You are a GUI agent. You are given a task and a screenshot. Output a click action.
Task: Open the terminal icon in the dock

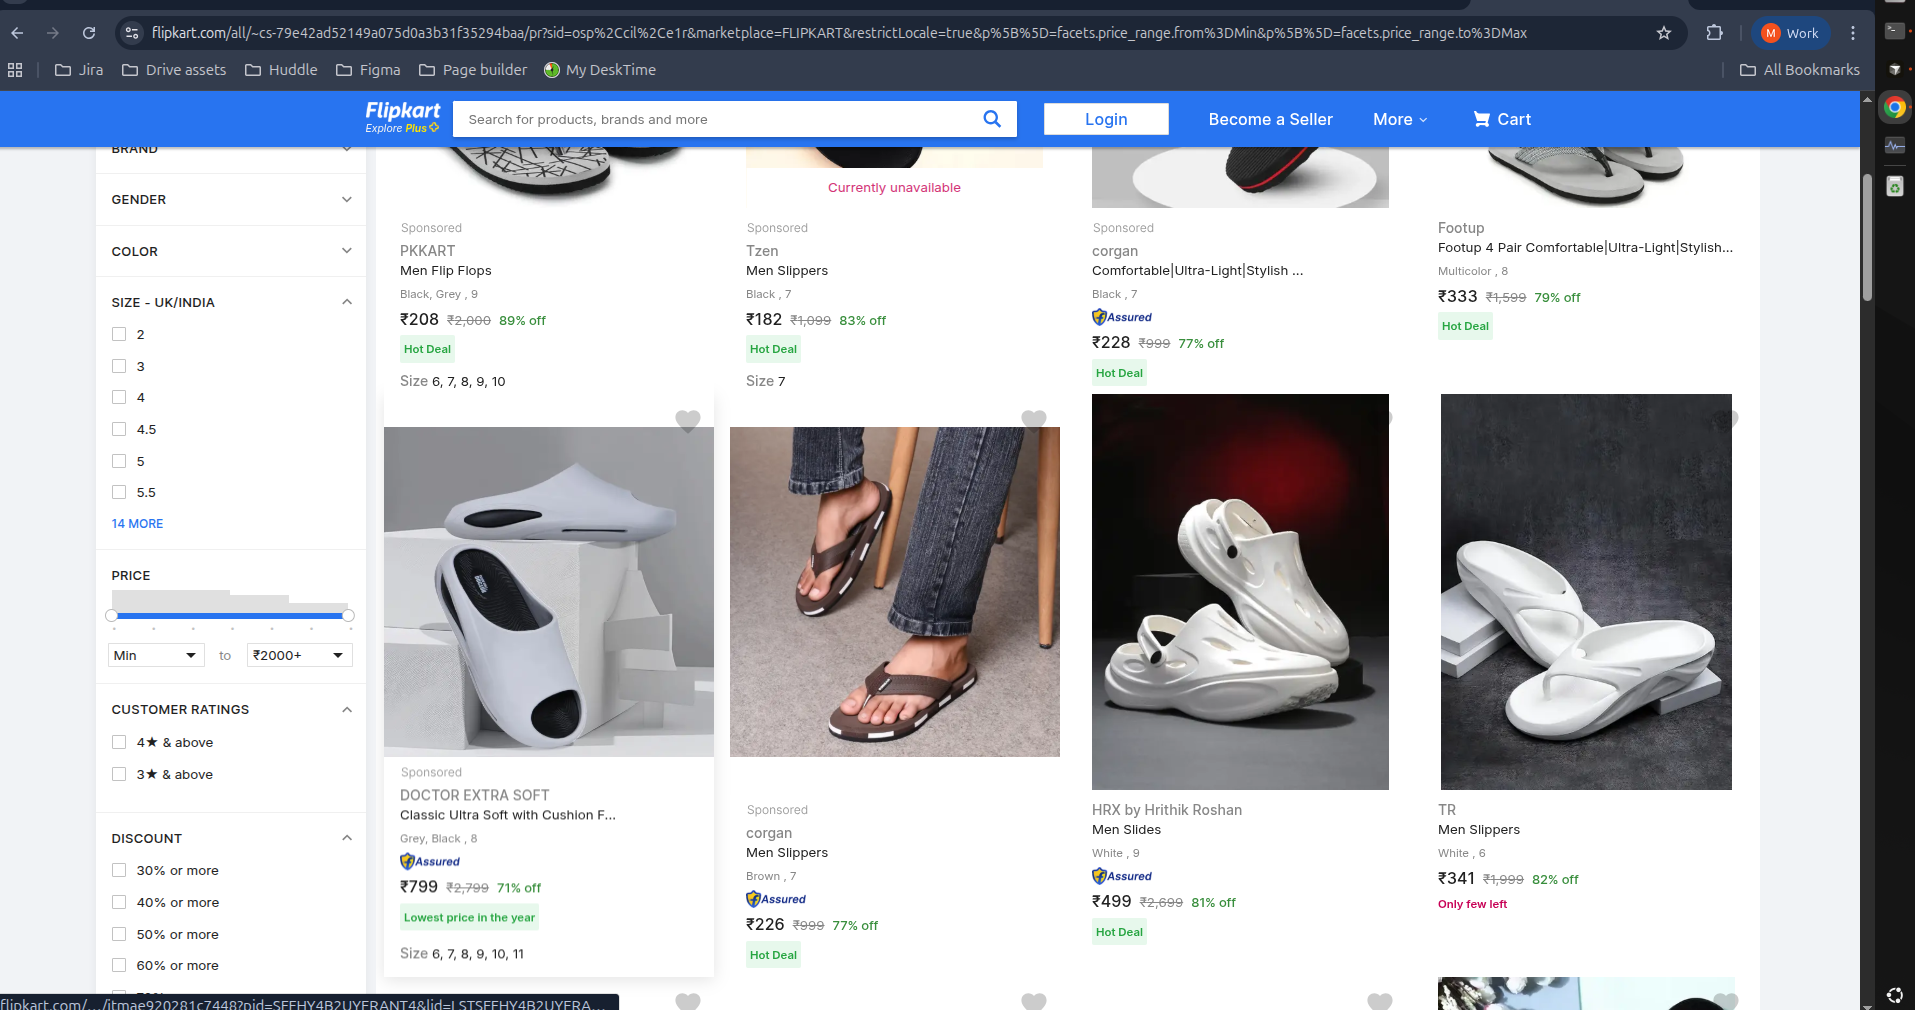(1895, 31)
